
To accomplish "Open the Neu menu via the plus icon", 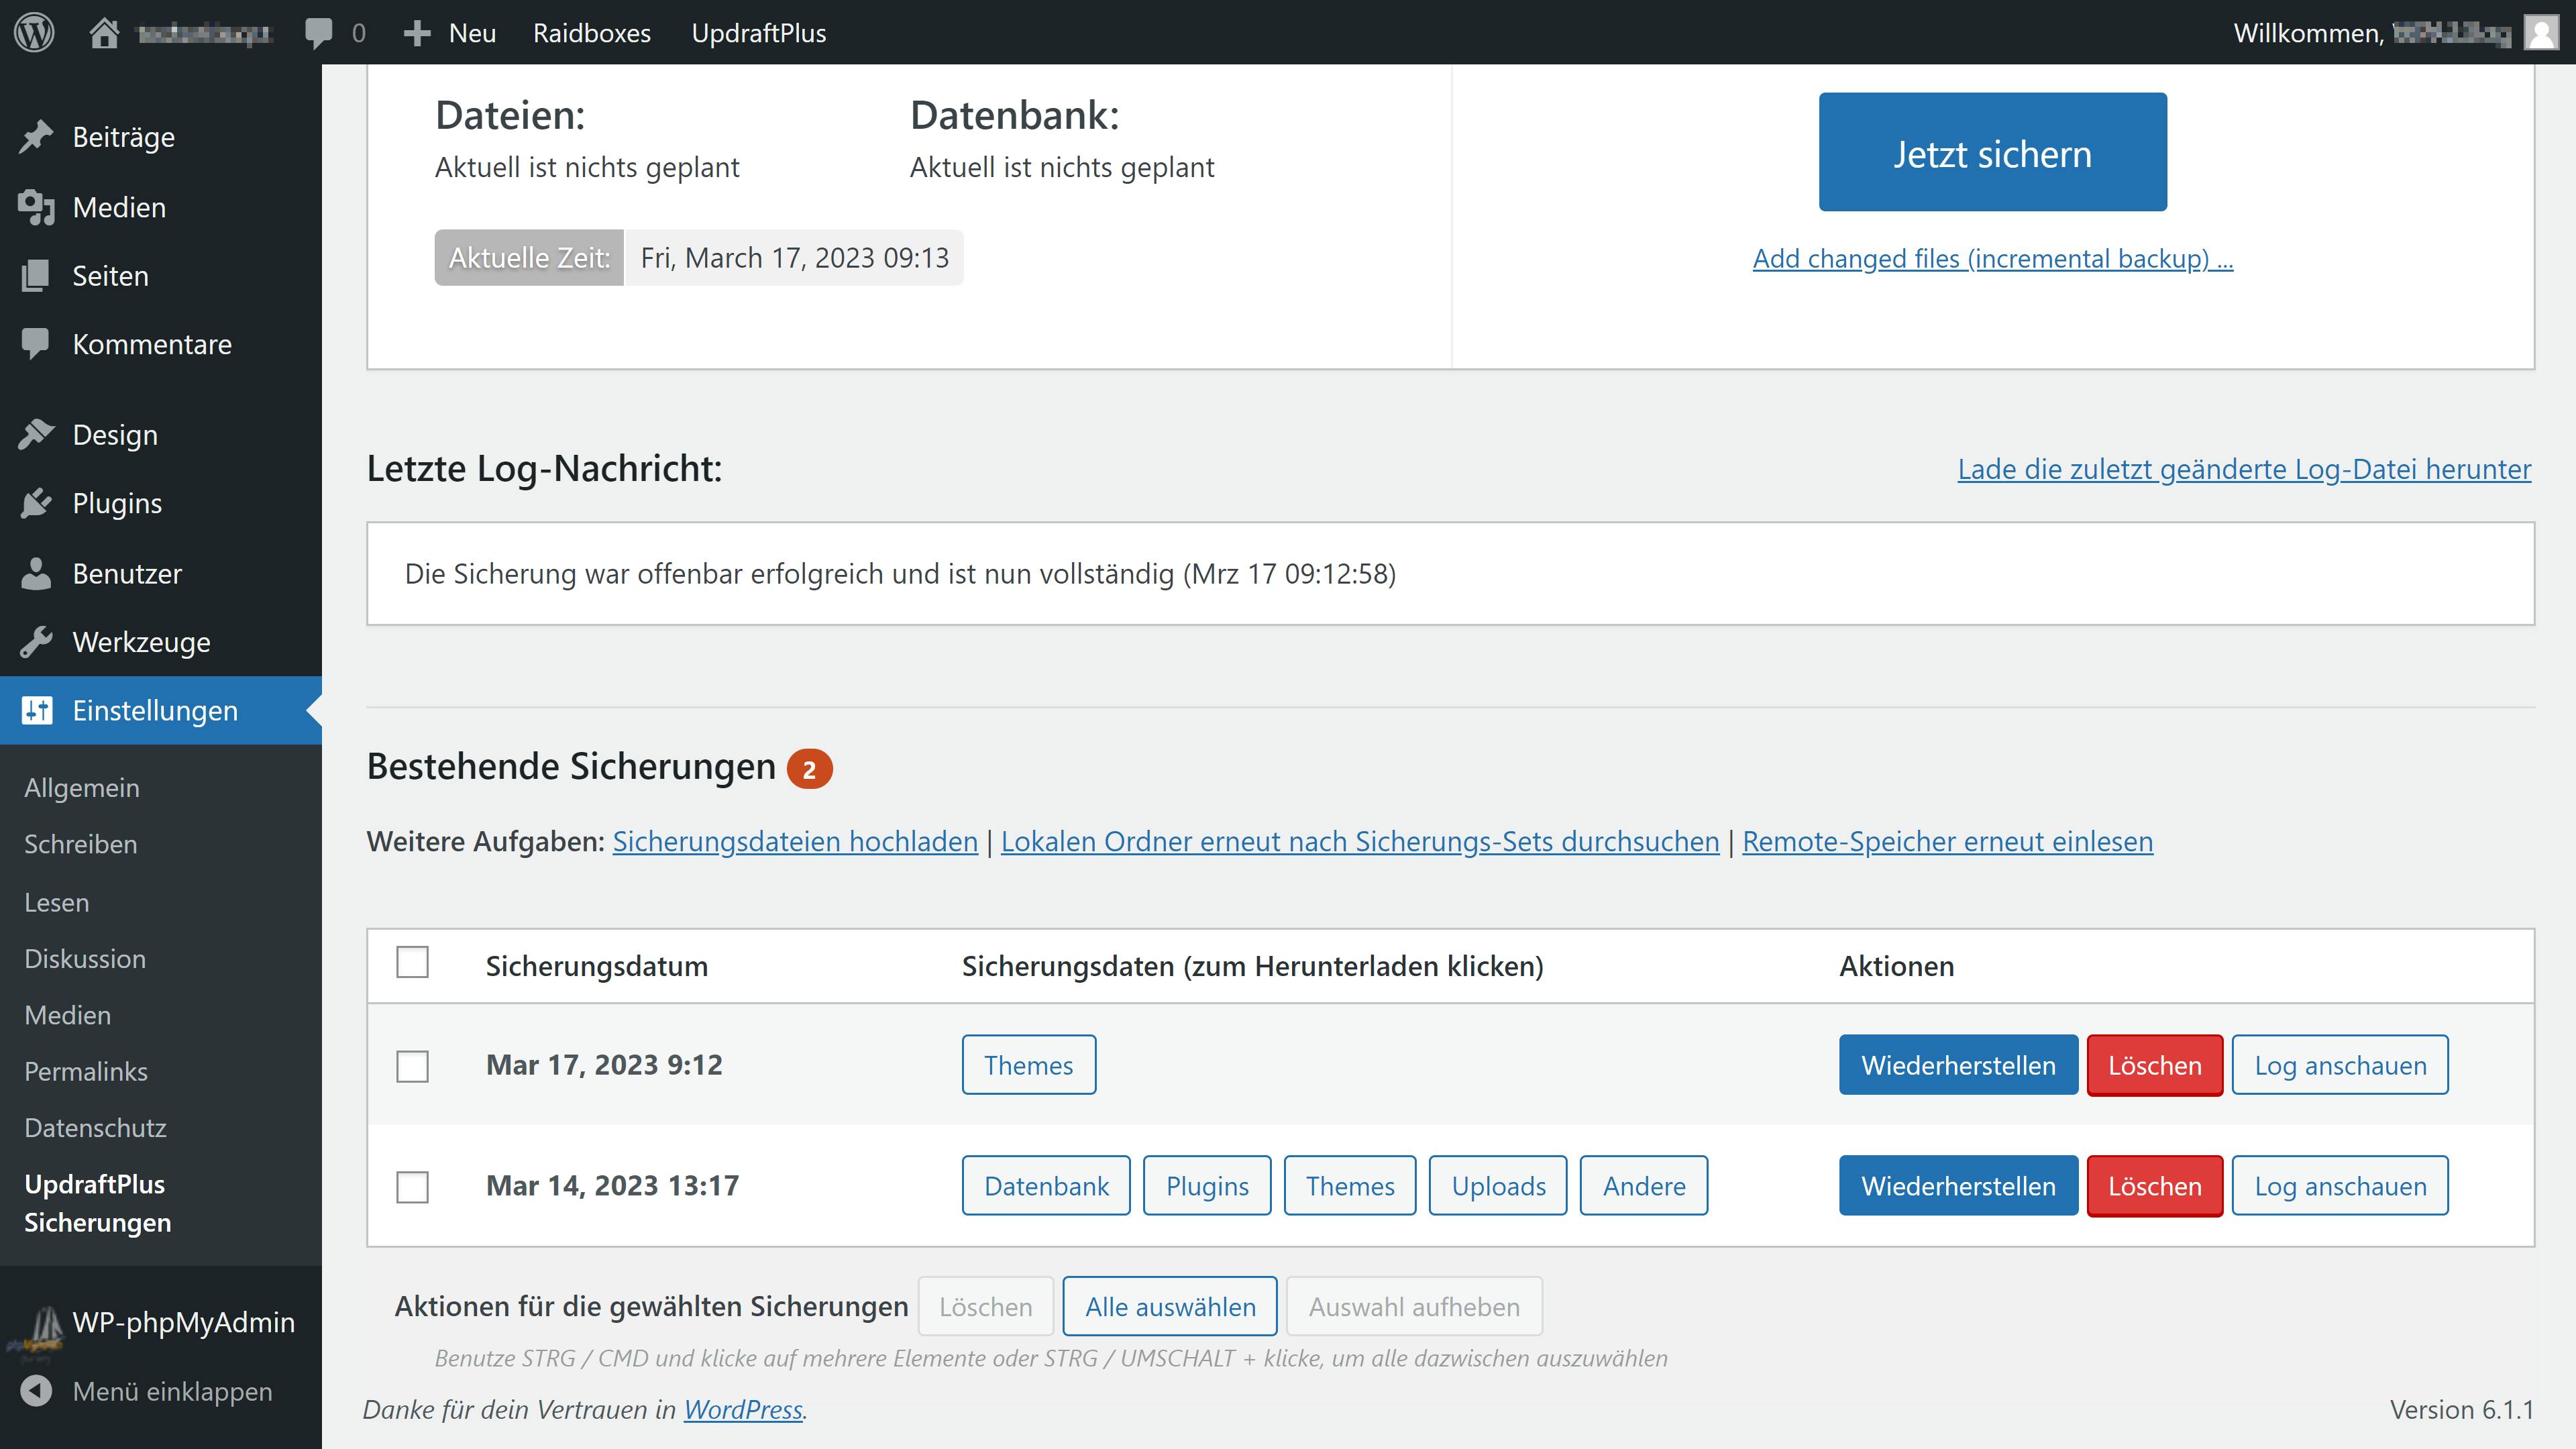I will pyautogui.click(x=419, y=32).
